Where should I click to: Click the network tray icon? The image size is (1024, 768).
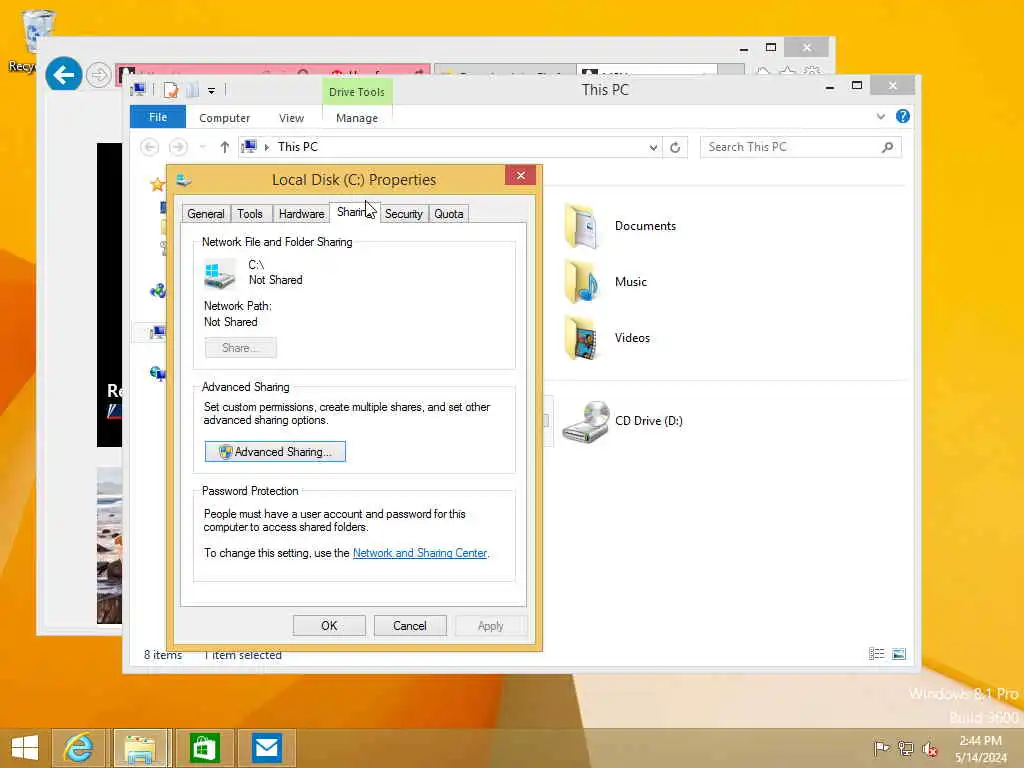tap(905, 748)
